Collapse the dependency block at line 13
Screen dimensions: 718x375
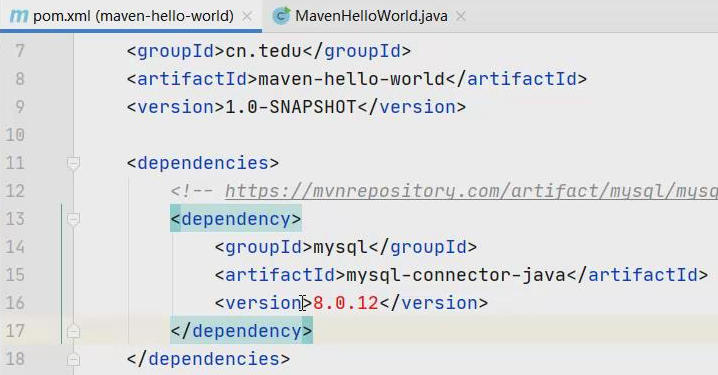(73, 218)
